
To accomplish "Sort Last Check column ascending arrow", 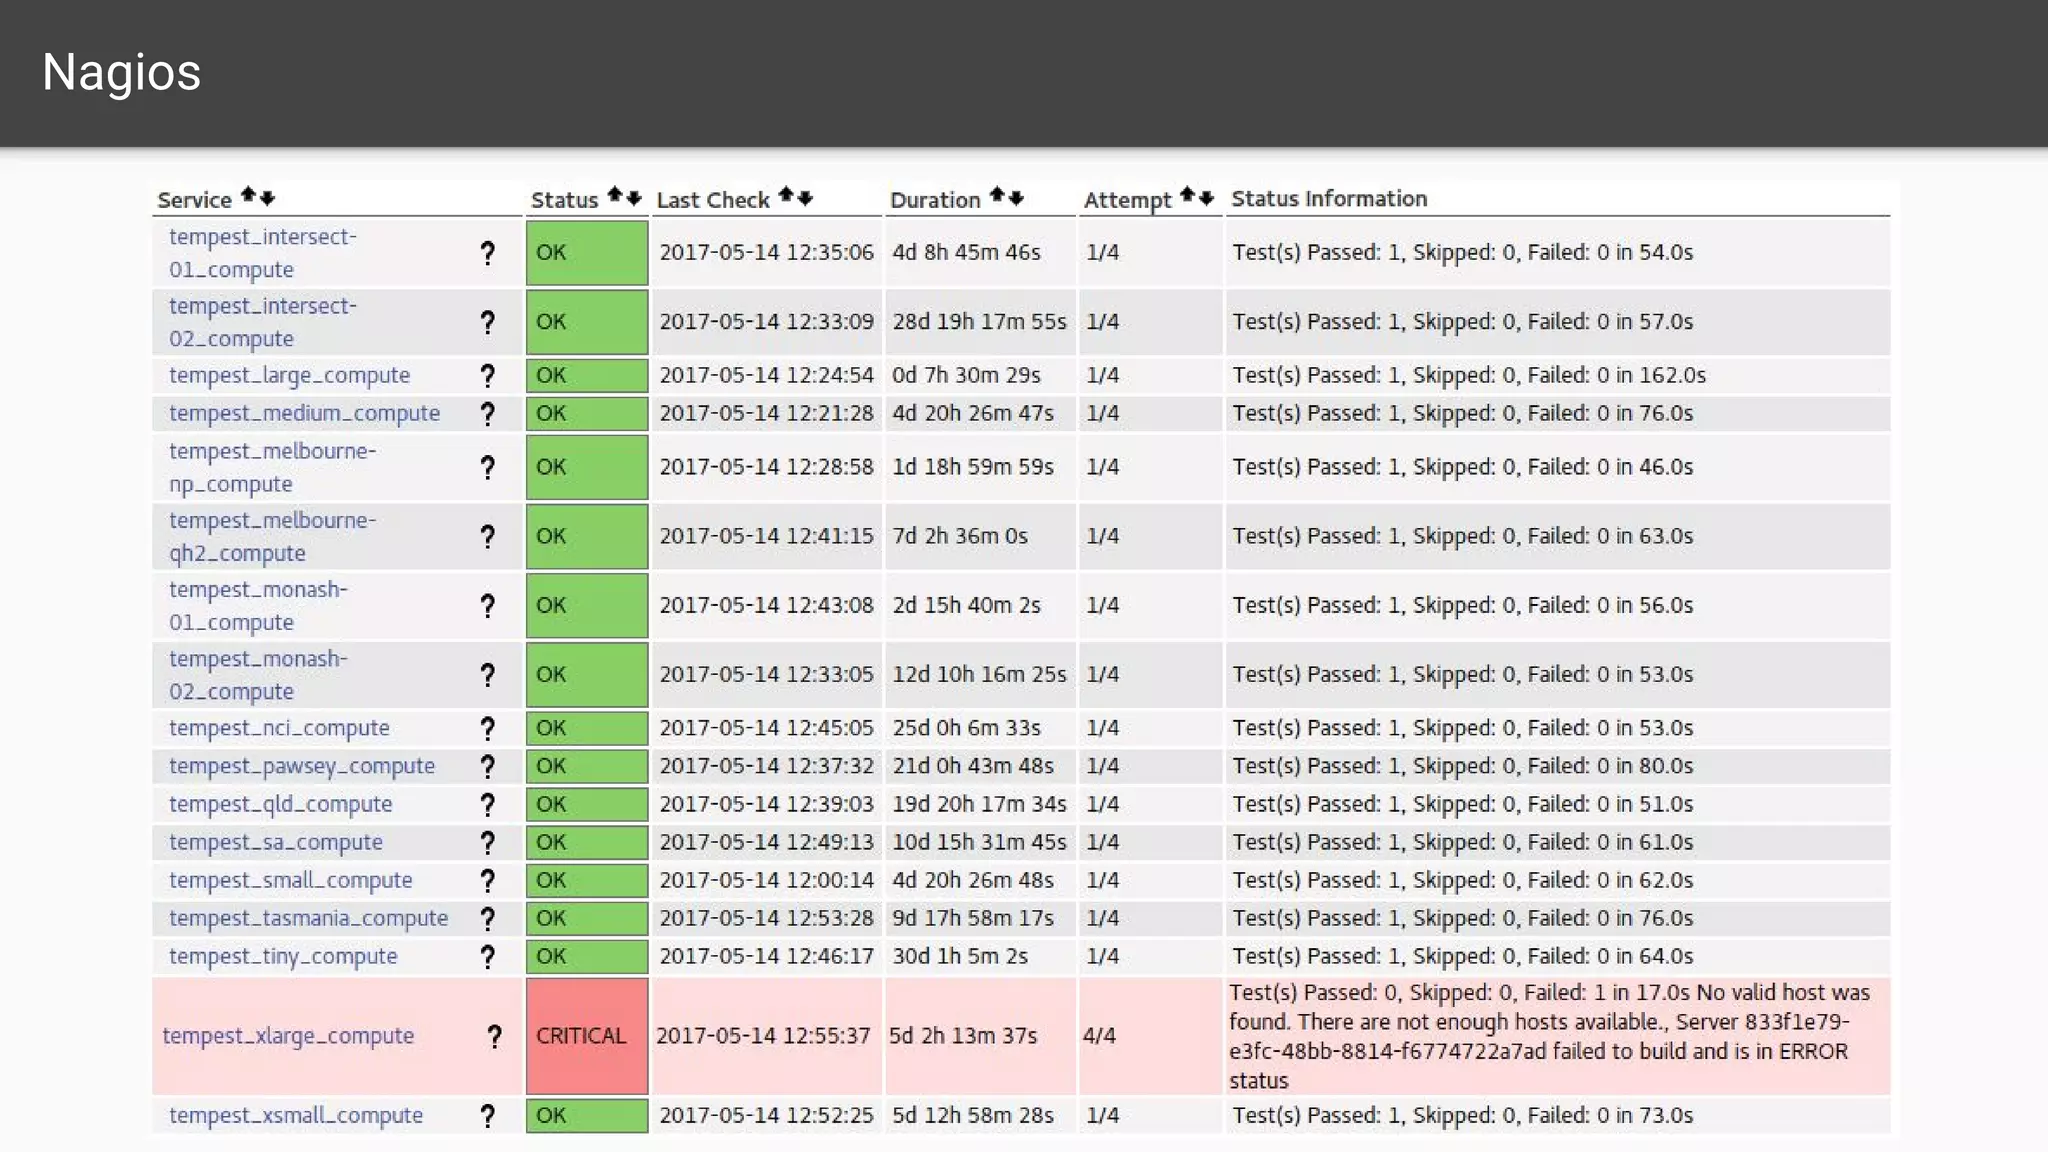I will [x=786, y=195].
